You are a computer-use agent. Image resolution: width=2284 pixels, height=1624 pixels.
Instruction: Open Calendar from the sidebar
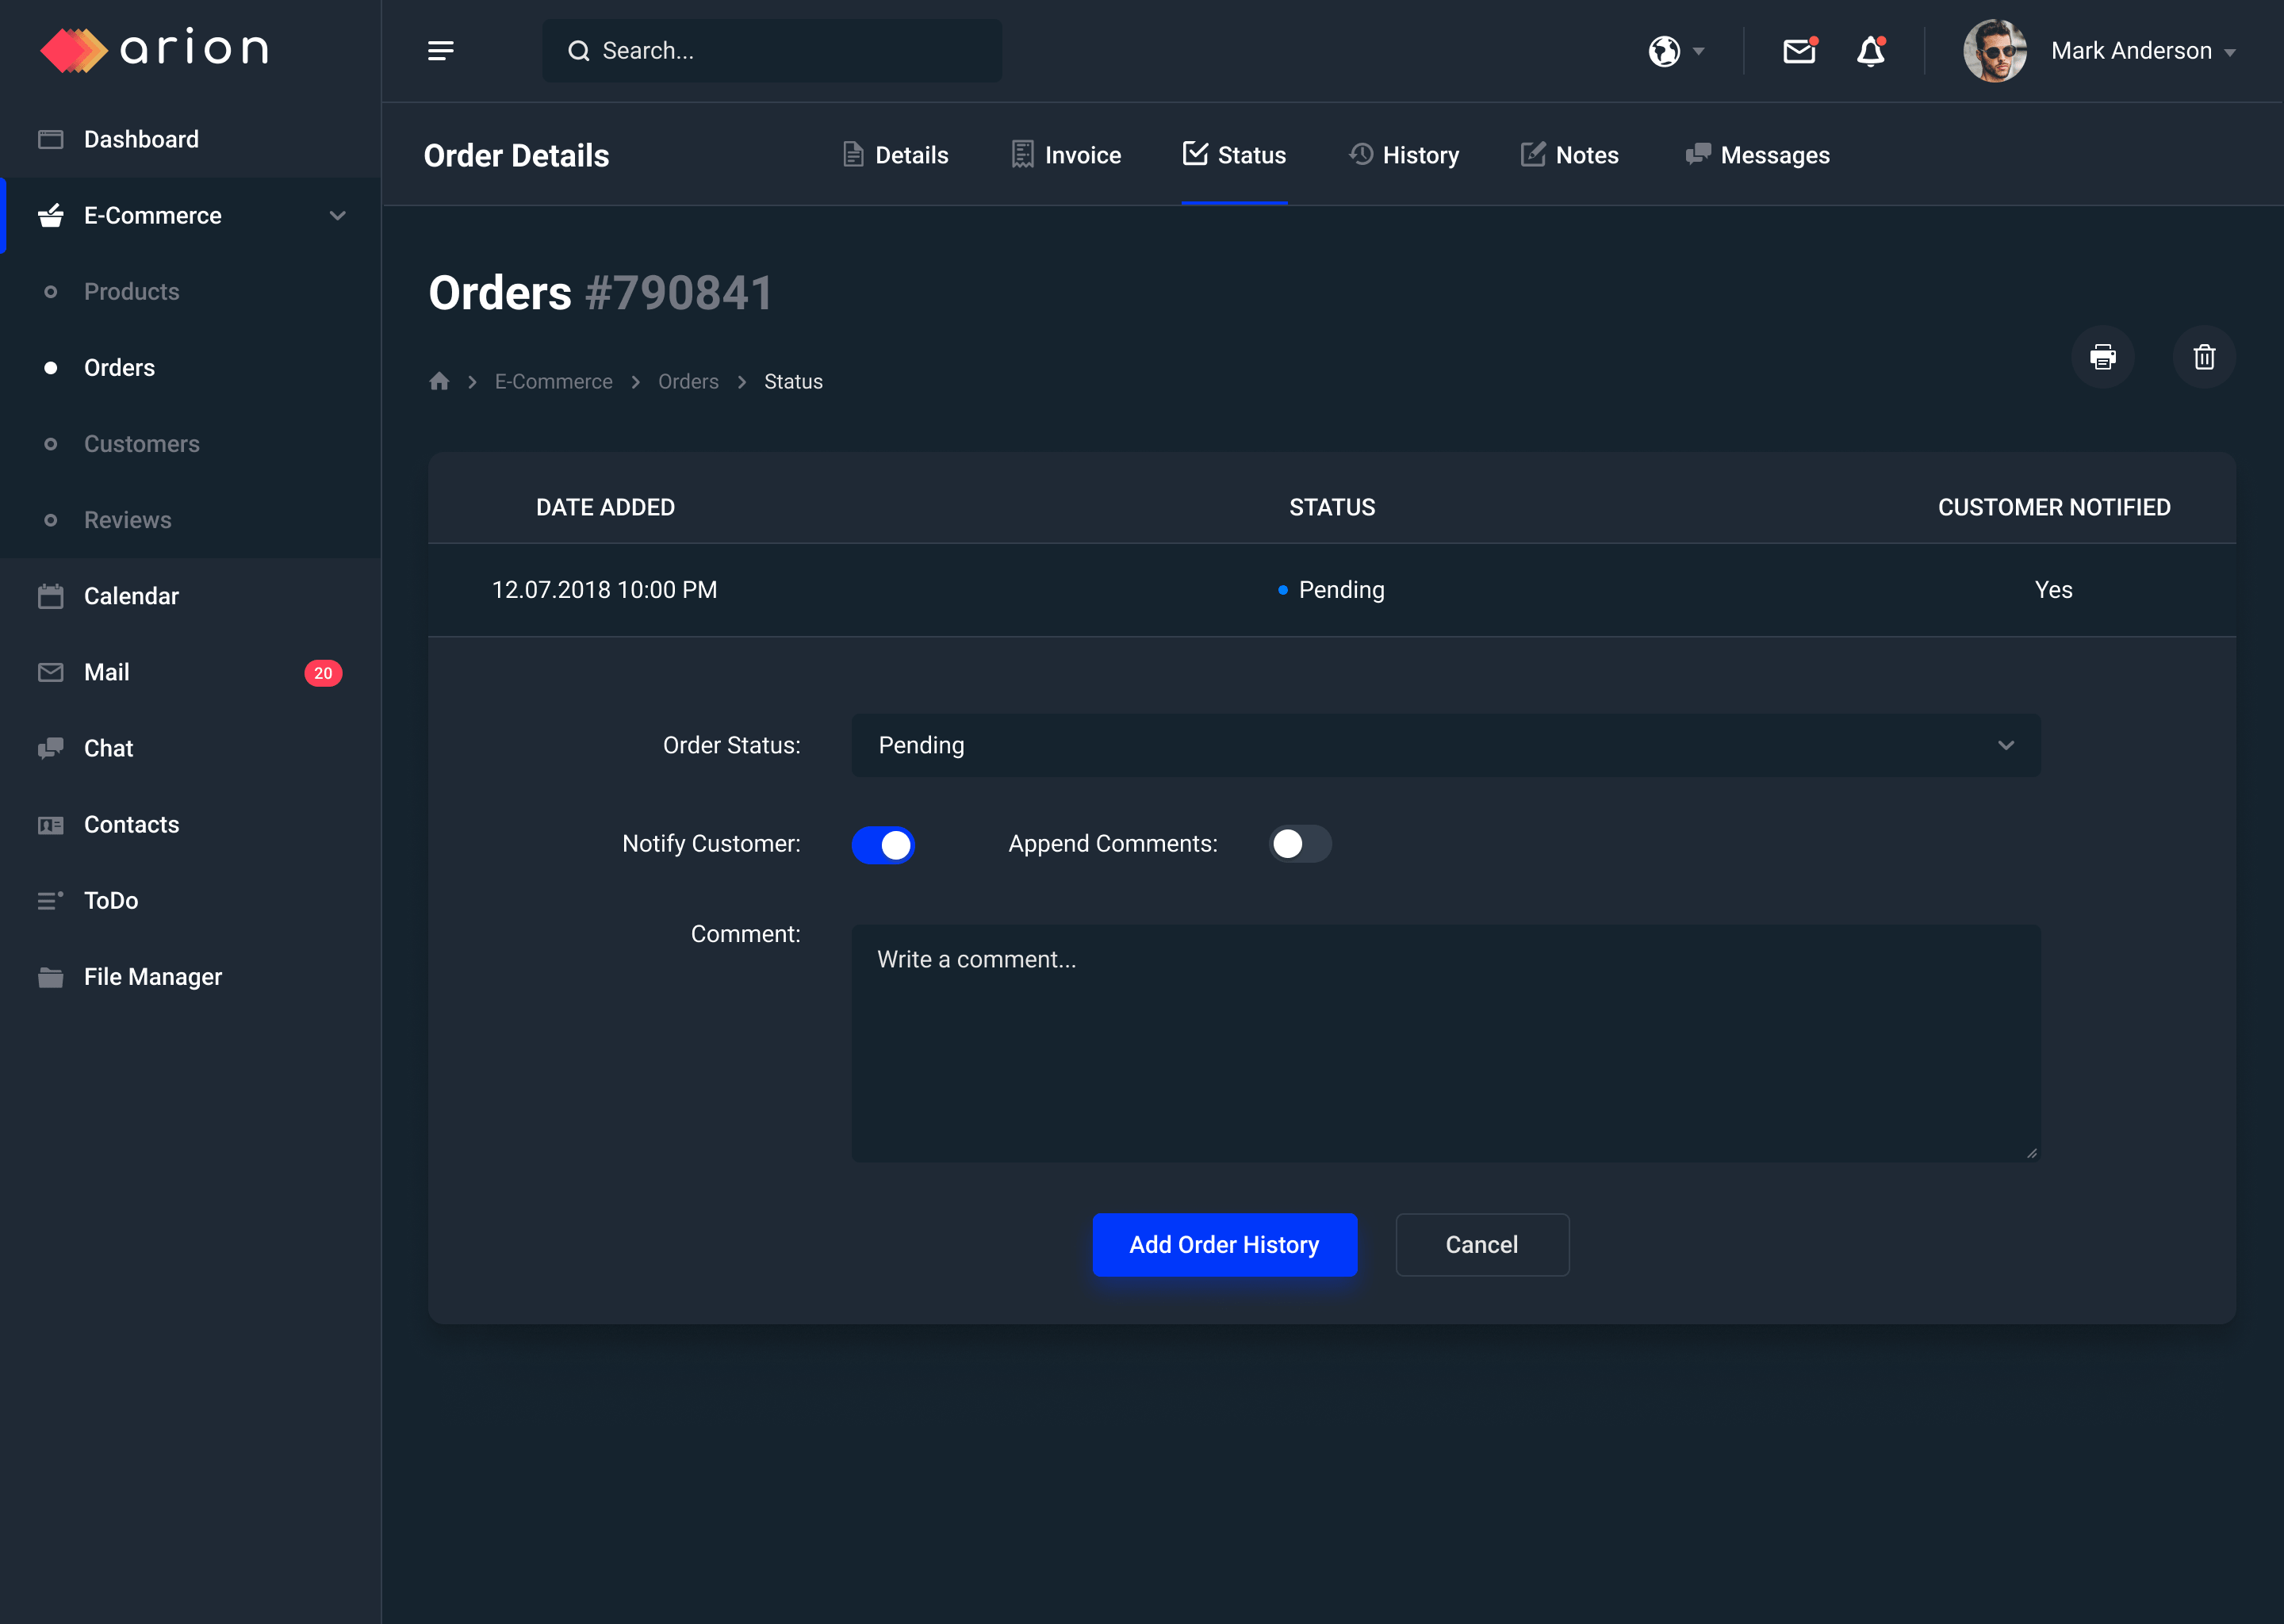131,596
